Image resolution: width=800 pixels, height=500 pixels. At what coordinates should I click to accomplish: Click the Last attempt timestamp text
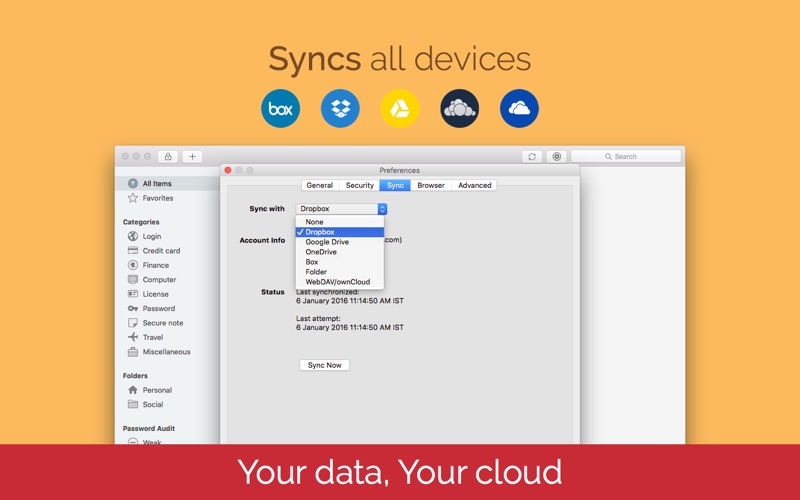pyautogui.click(x=349, y=328)
